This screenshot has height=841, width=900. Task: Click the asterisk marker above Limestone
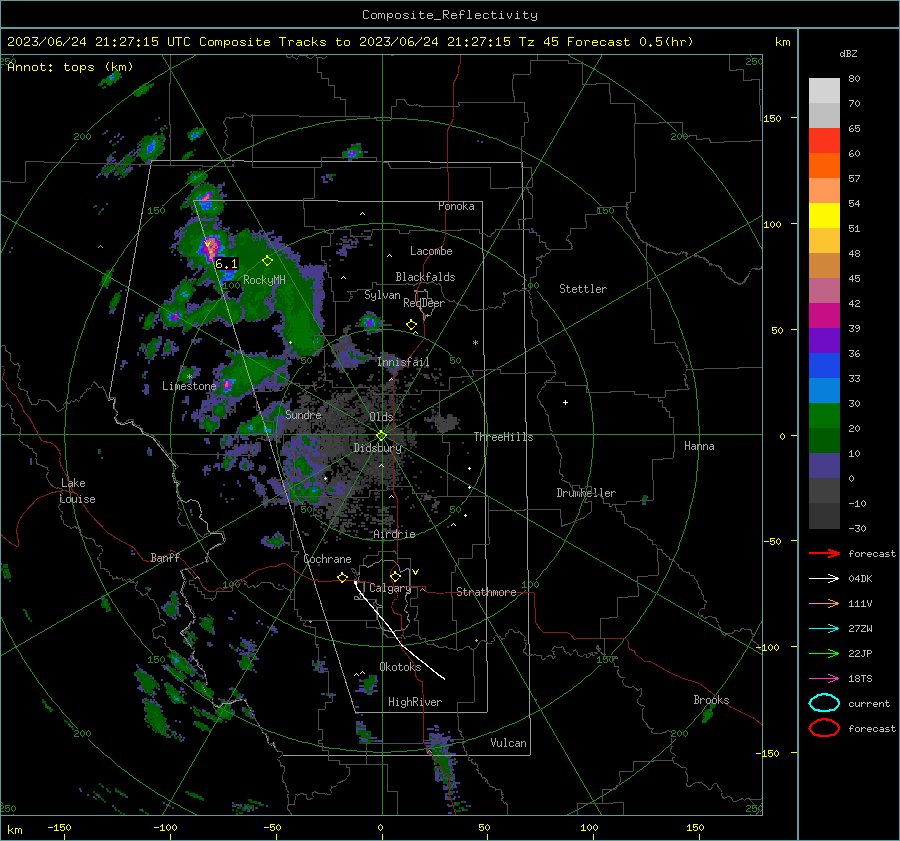click(189, 377)
